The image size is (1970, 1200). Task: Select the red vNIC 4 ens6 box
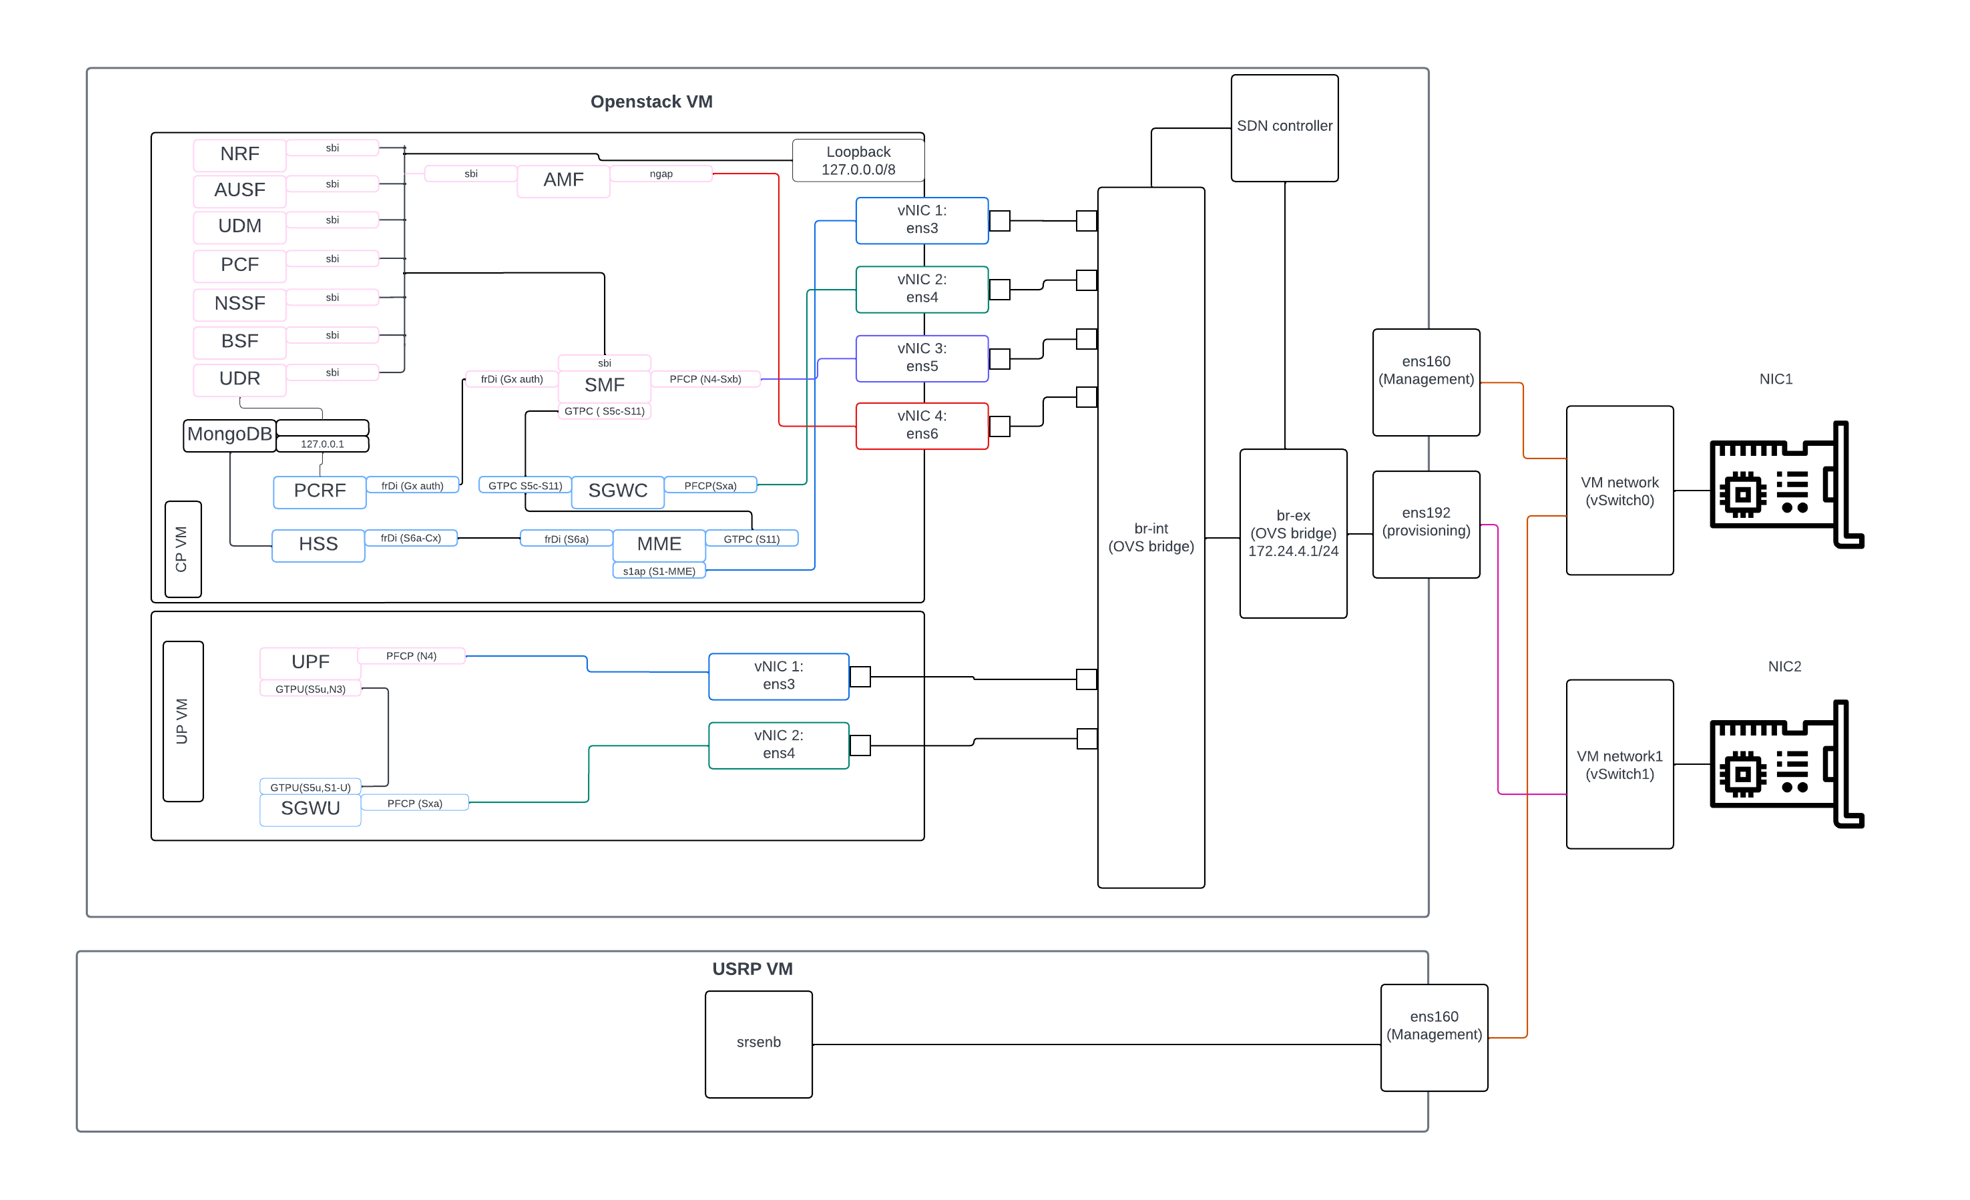coord(921,425)
